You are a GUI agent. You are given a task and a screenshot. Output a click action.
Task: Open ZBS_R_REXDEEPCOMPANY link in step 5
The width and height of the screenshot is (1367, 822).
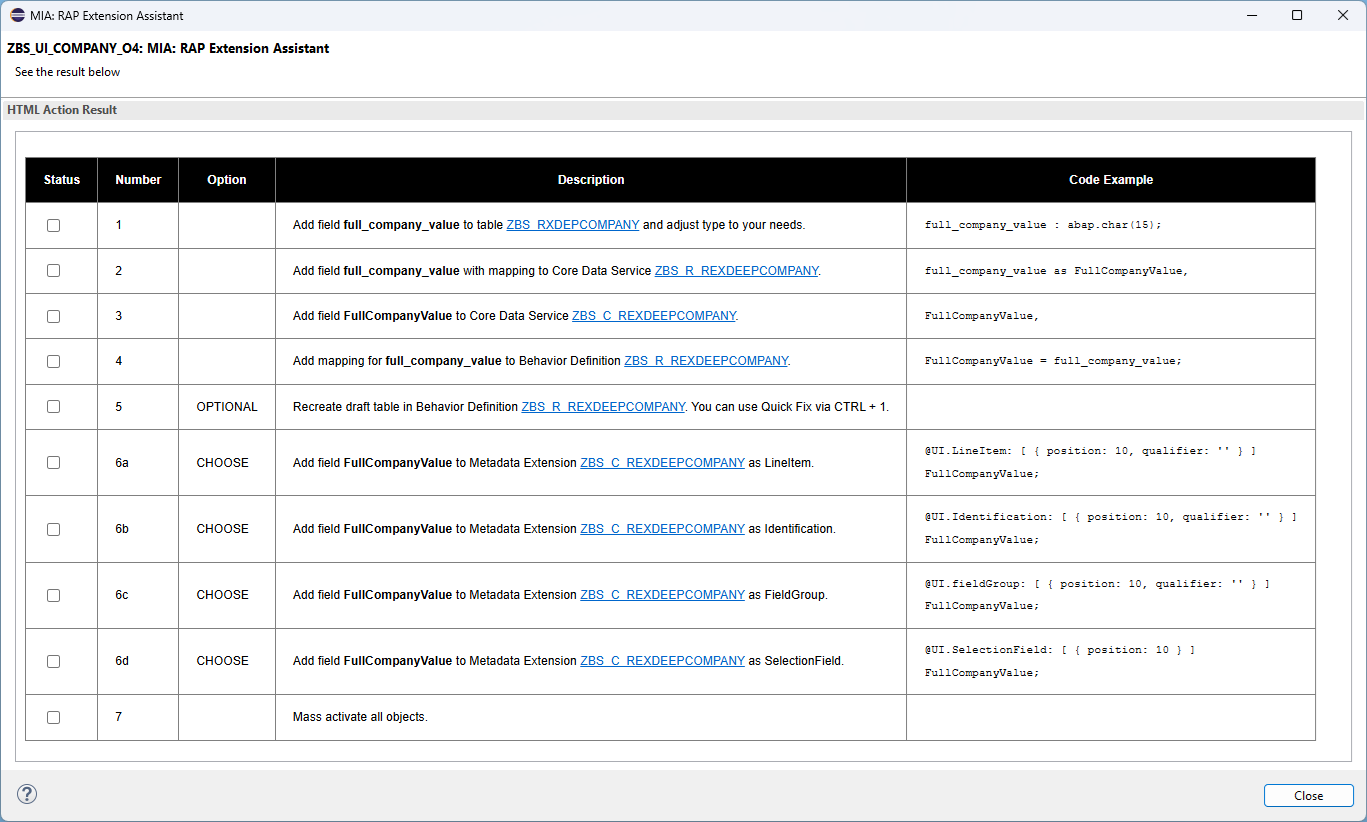[603, 407]
